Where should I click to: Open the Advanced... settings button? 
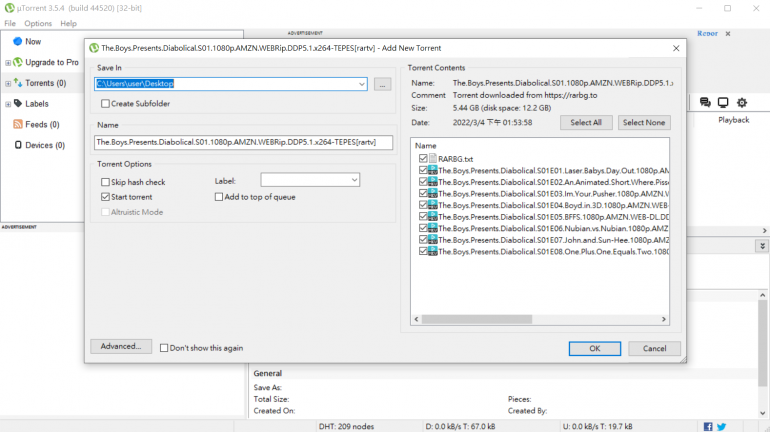121,346
